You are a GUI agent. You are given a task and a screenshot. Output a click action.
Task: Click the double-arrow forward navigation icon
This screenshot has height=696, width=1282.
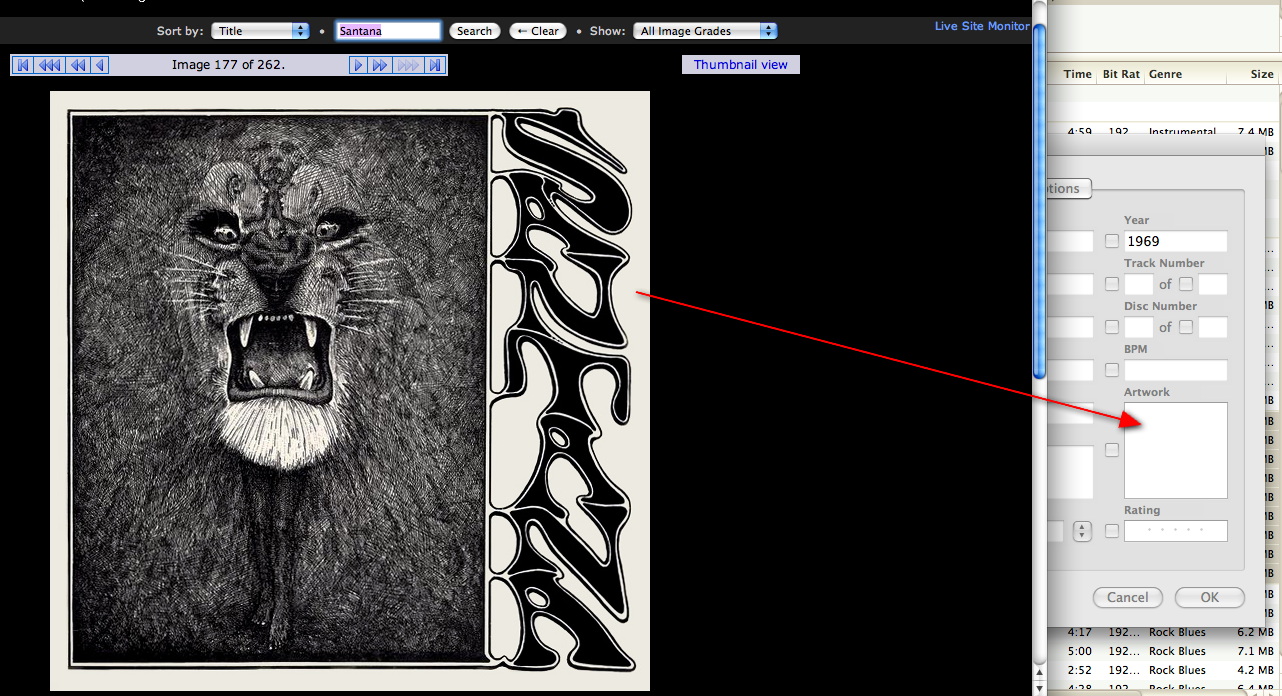pos(380,65)
